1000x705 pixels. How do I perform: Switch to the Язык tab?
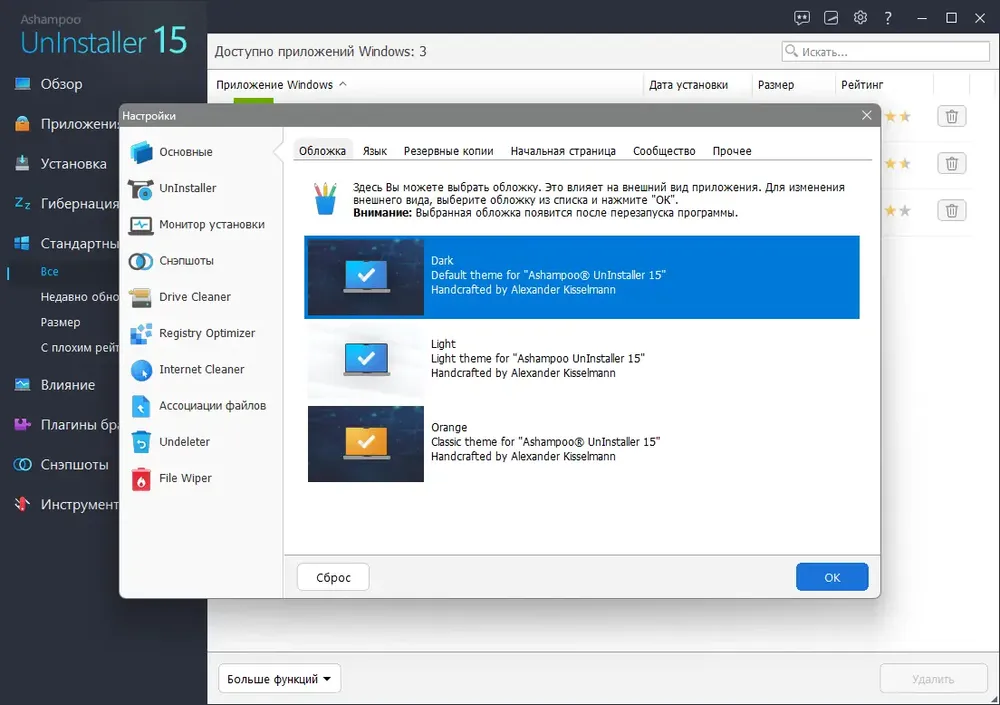375,151
